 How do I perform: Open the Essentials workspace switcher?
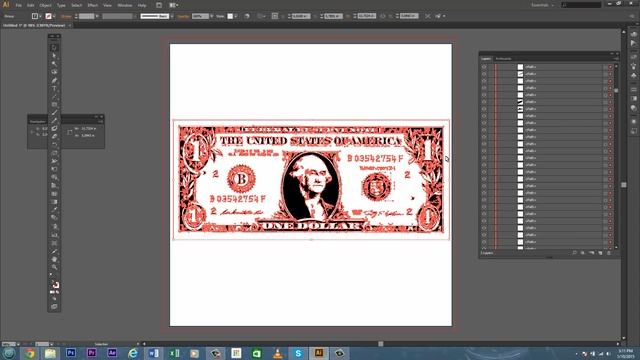[x=543, y=5]
